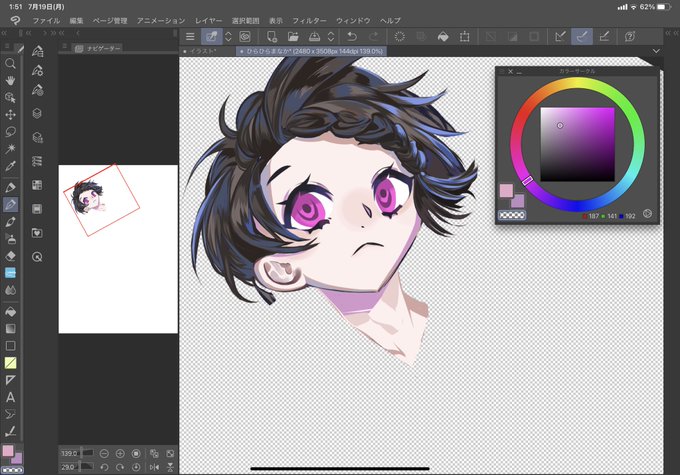Select the Figure rectangle tool

click(x=10, y=346)
